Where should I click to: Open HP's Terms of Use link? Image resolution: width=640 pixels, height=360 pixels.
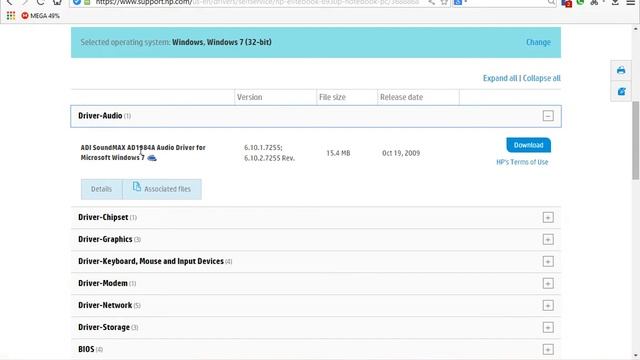522,162
